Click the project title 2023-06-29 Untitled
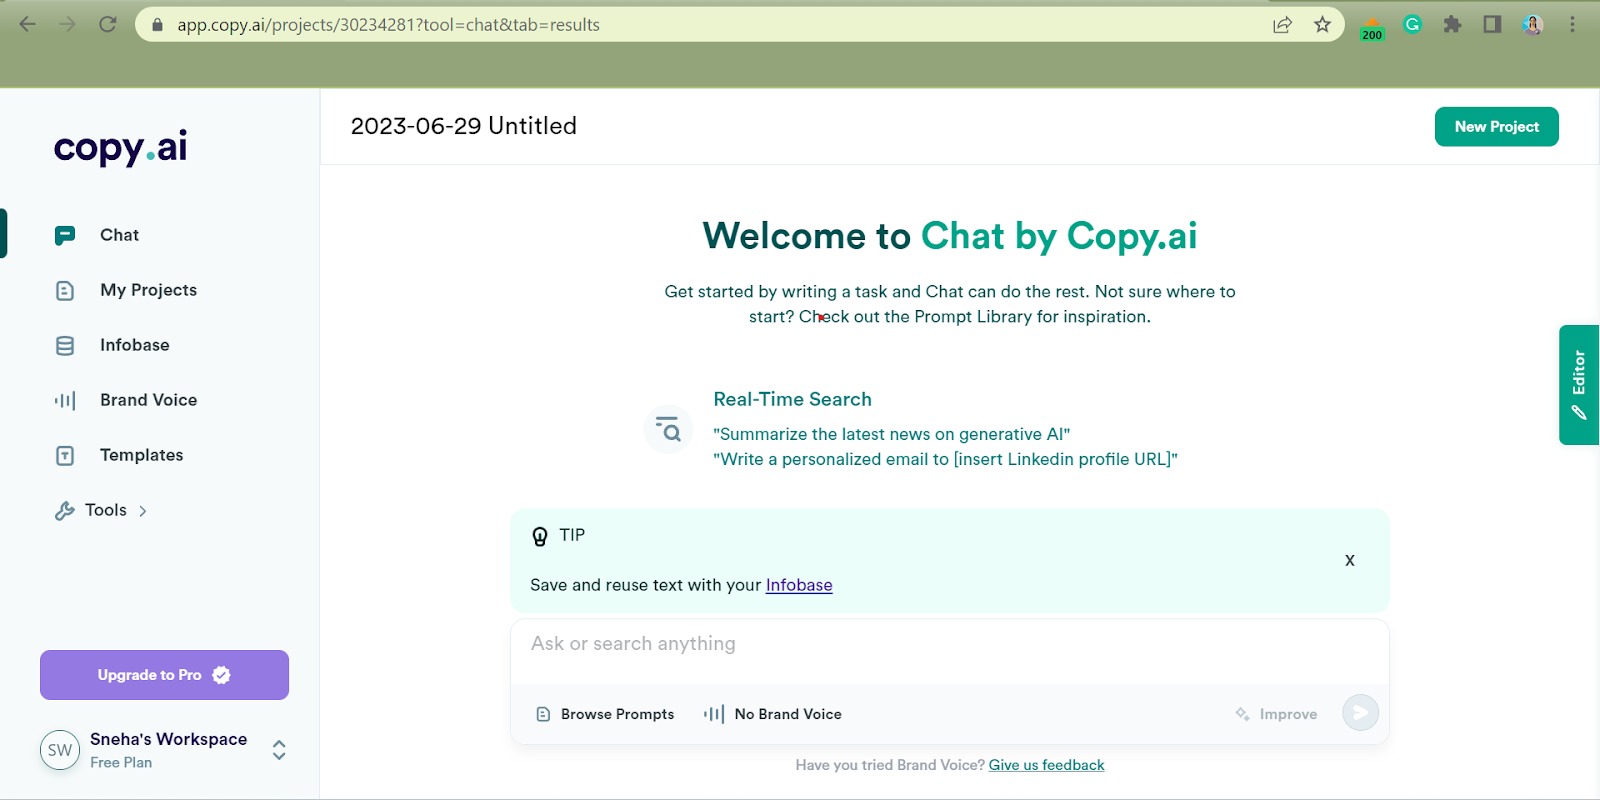Viewport: 1600px width, 800px height. tap(464, 126)
